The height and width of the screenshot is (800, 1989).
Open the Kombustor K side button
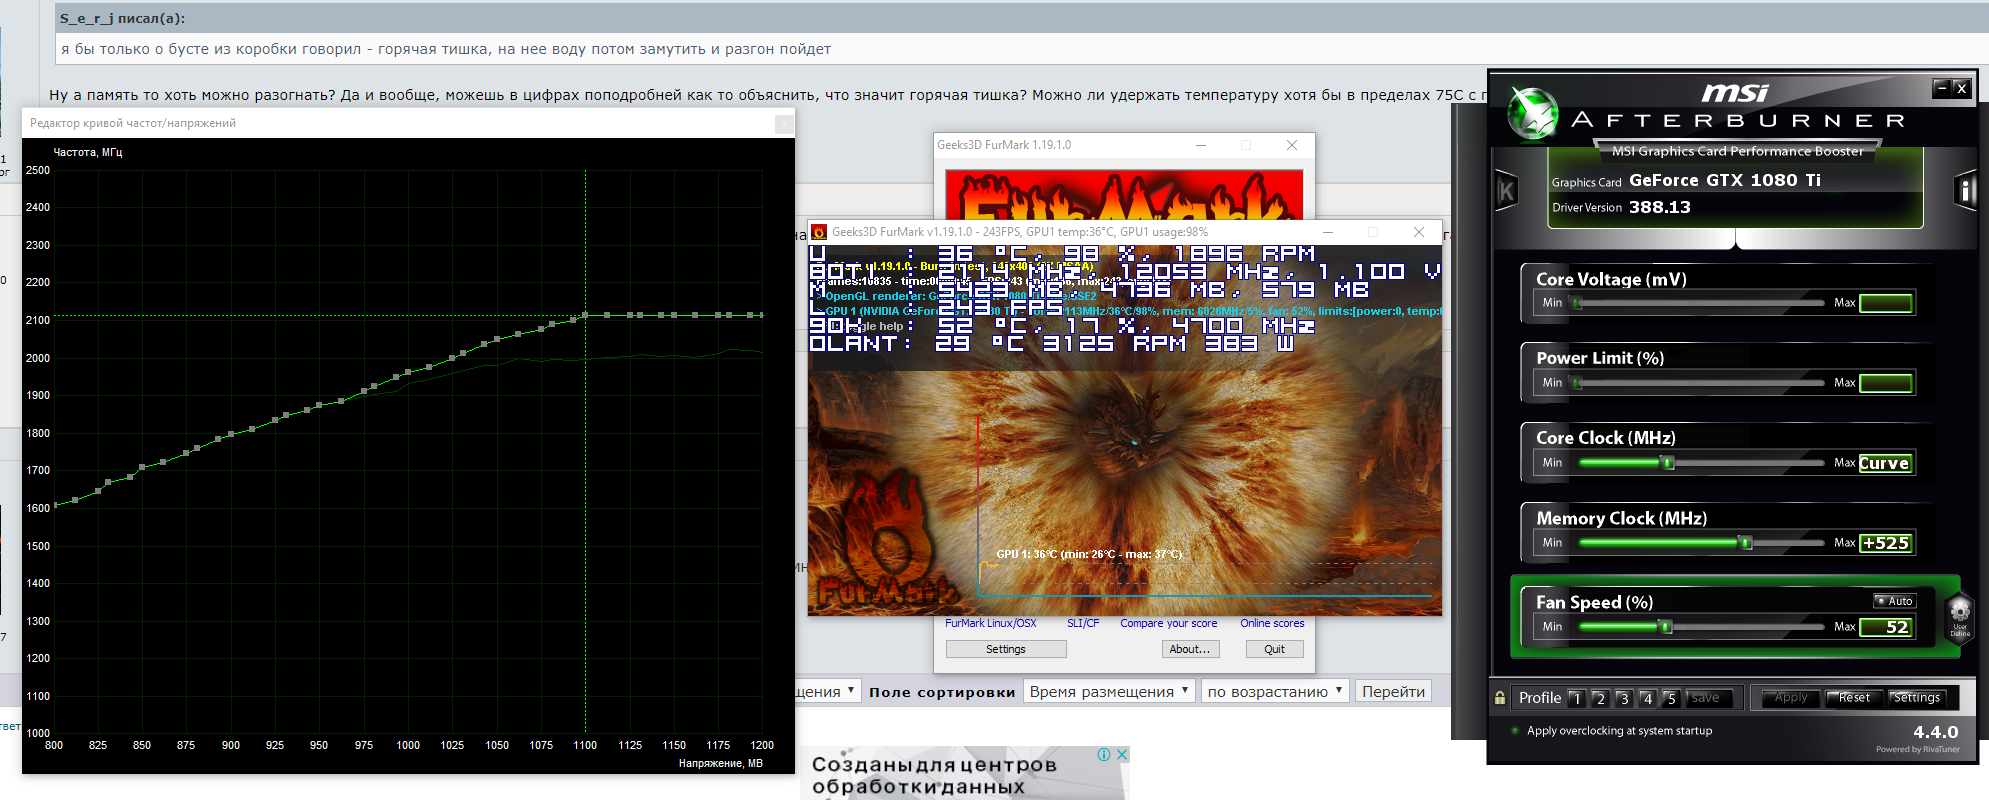[x=1506, y=191]
